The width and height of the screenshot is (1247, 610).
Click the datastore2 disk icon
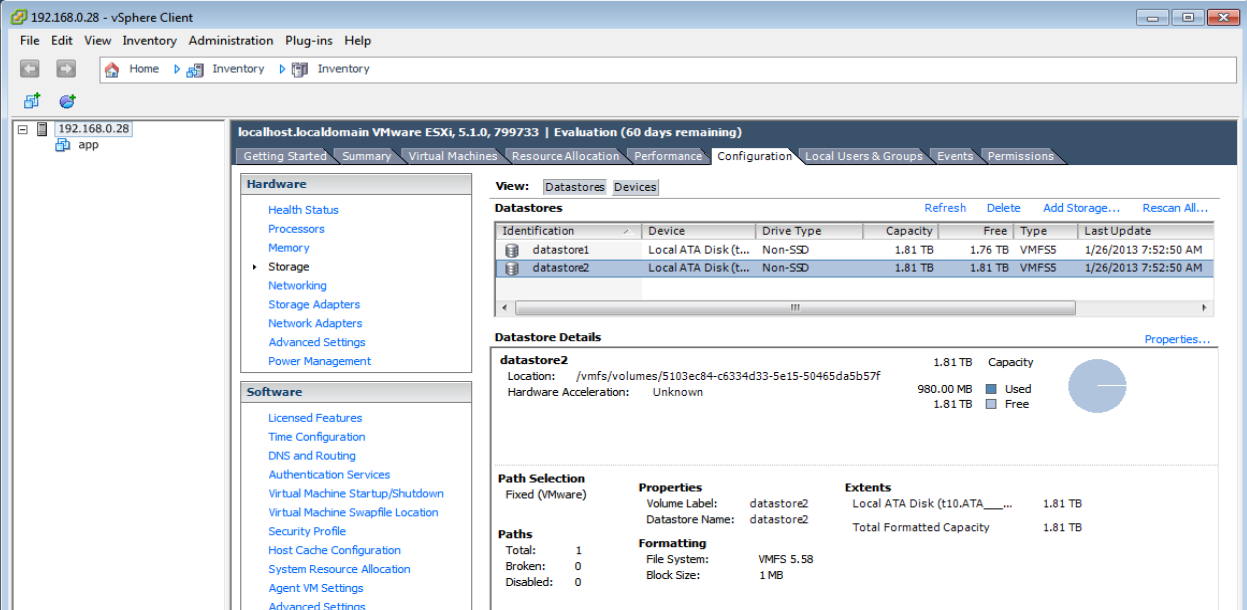513,269
